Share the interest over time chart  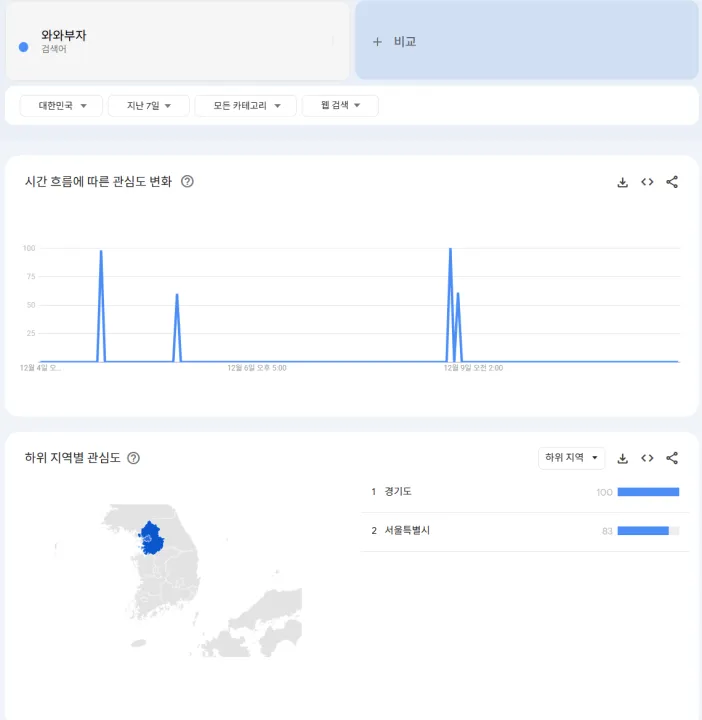[x=672, y=182]
